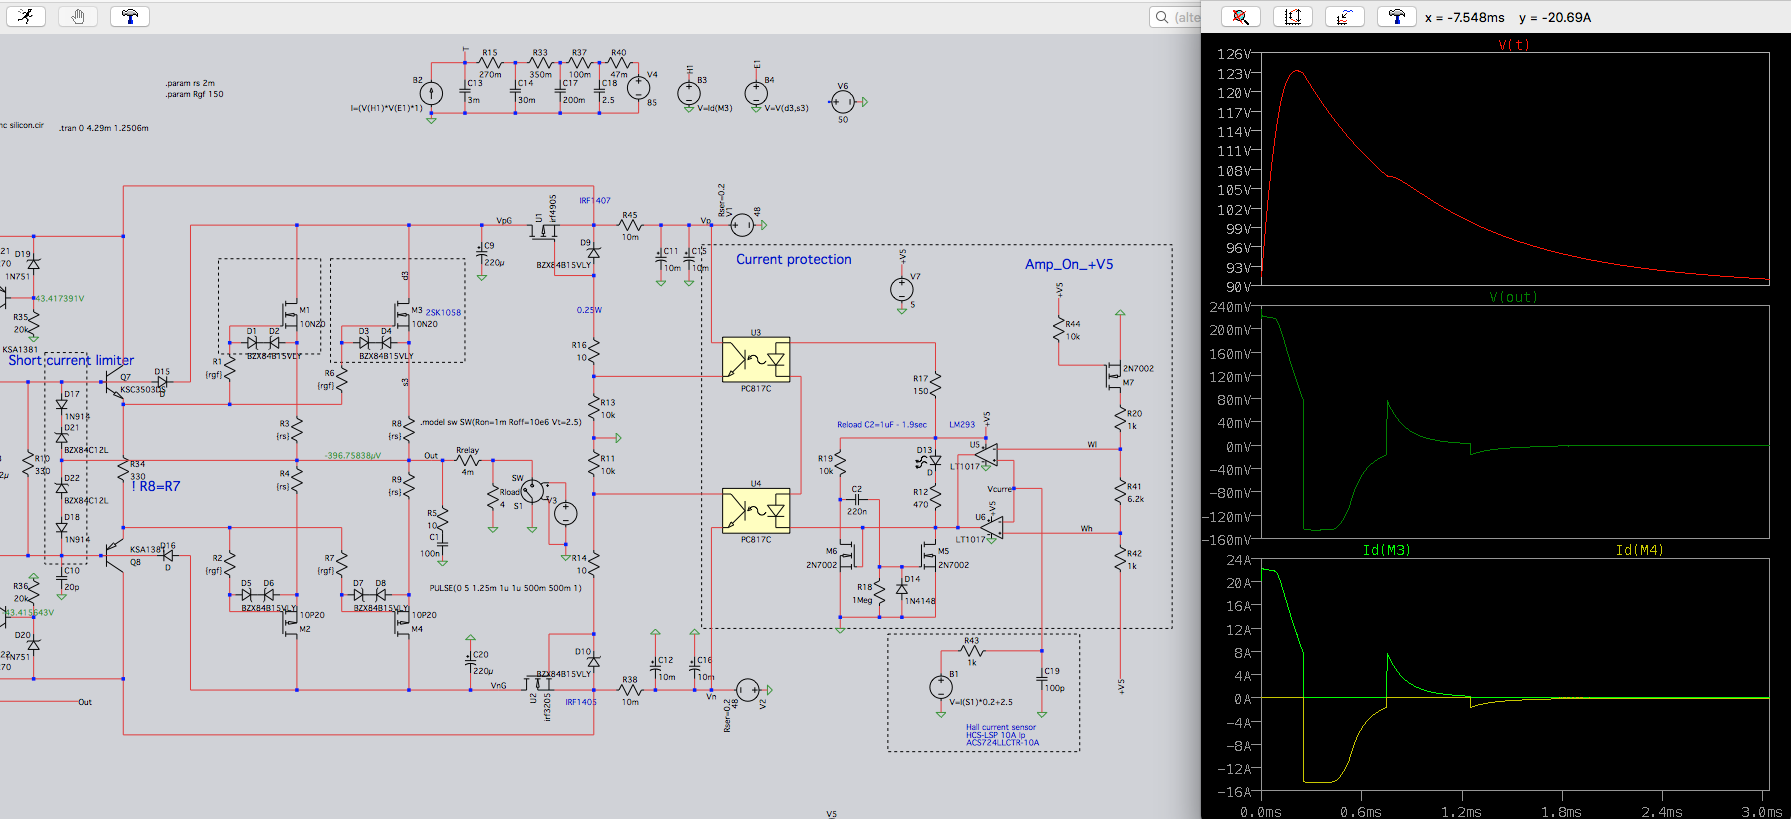Viewport: 1791px width, 819px height.
Task: Open Control Panel hammer in schematic toolbar
Action: click(x=130, y=16)
